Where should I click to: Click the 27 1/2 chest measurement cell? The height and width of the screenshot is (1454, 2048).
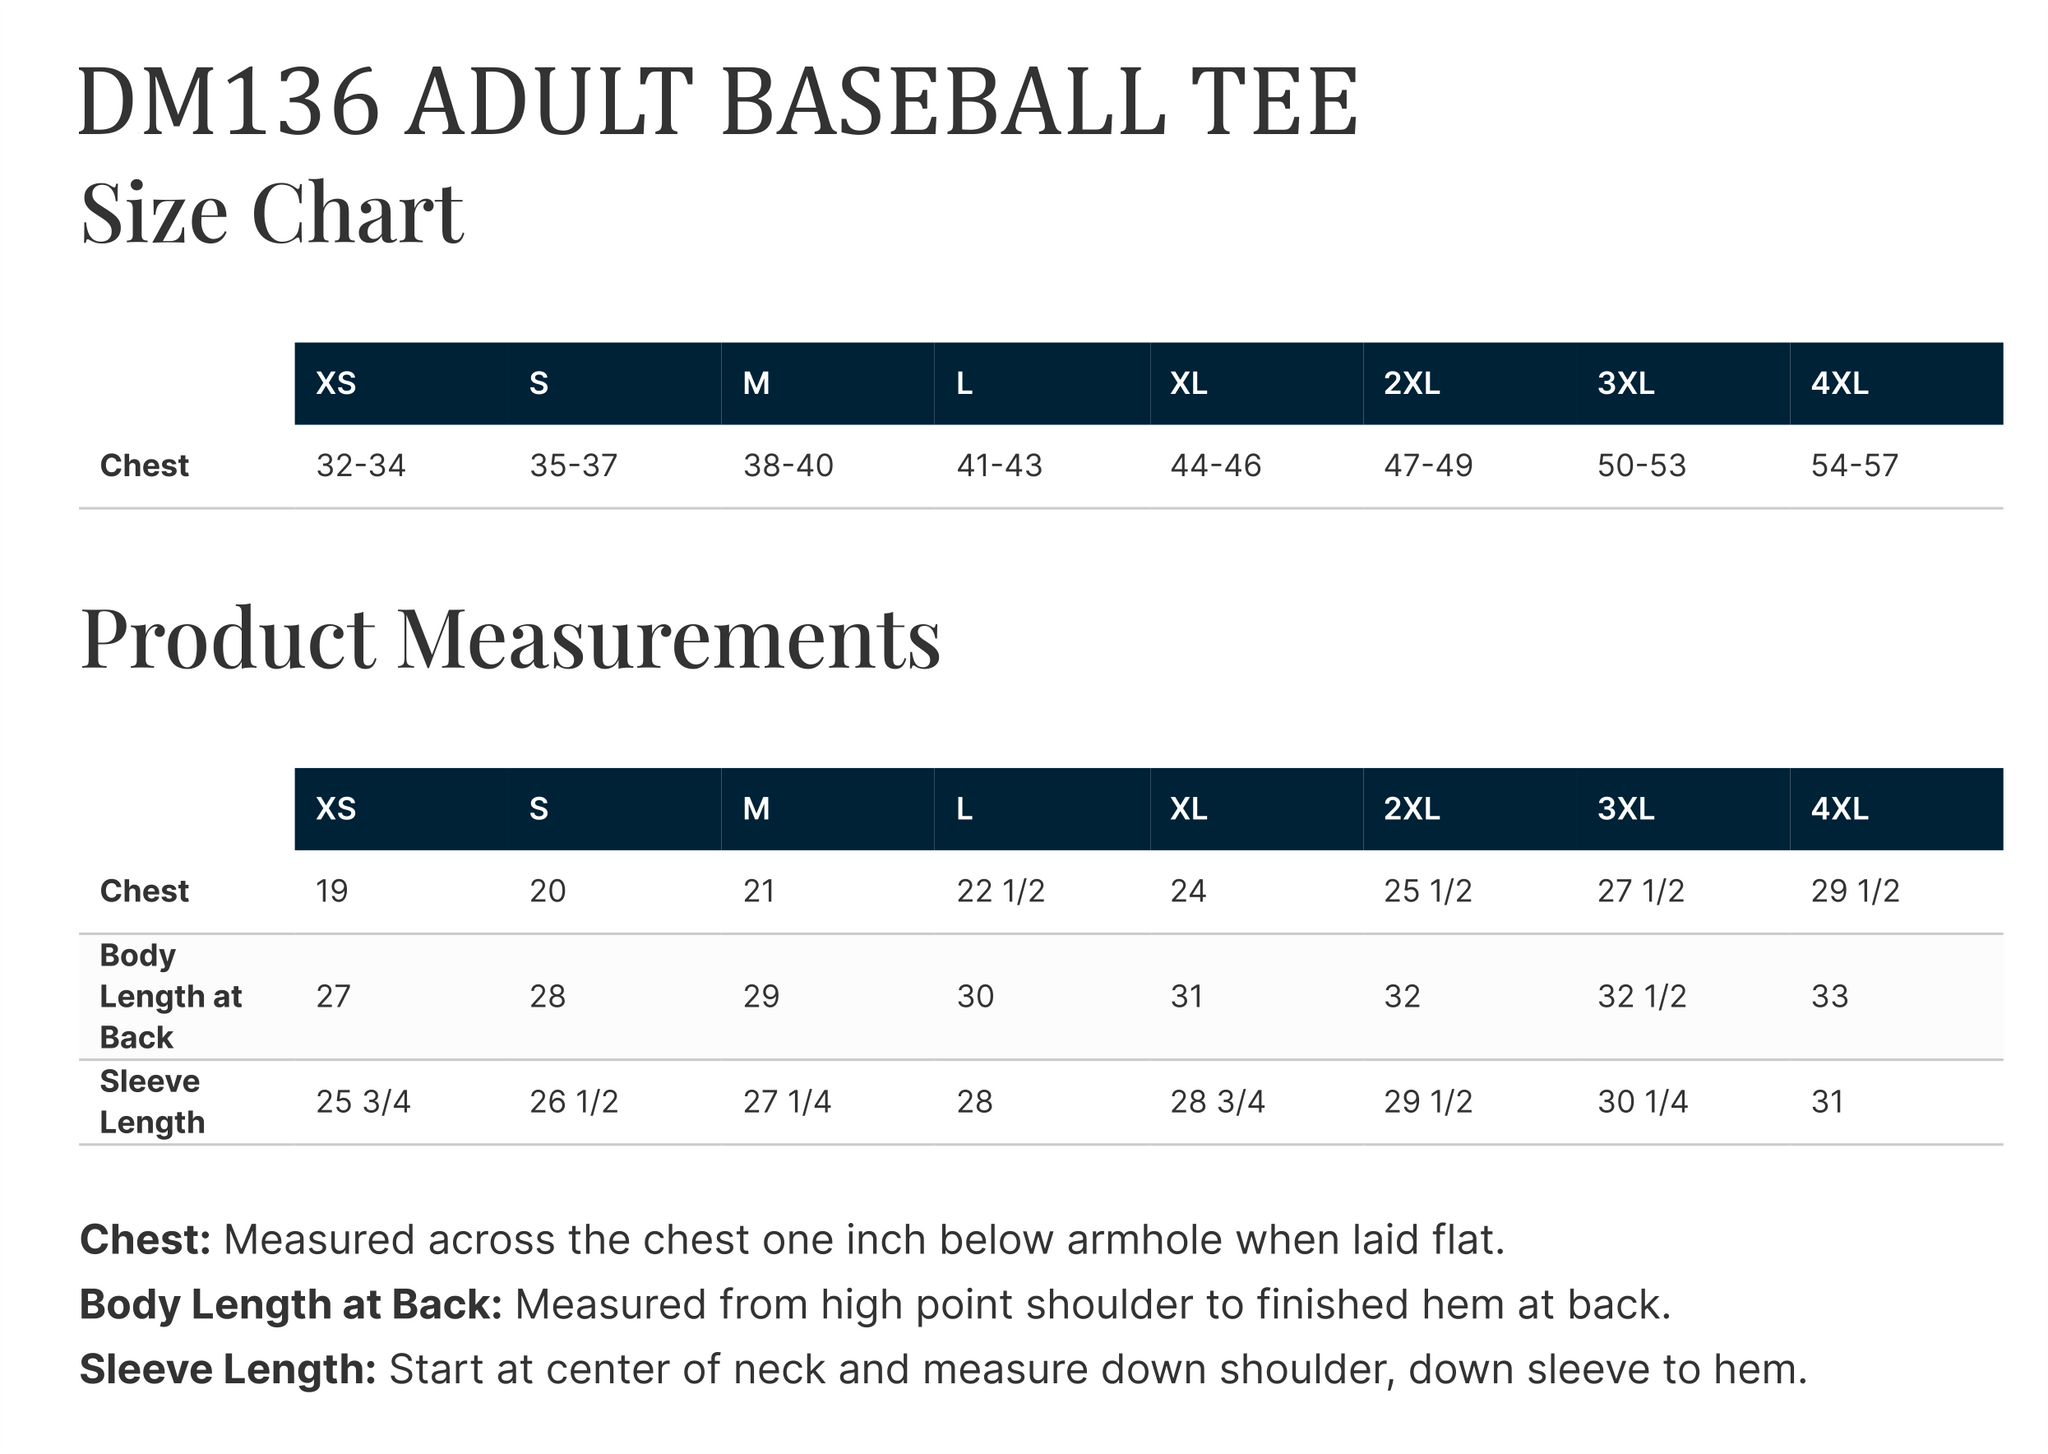tap(1640, 891)
